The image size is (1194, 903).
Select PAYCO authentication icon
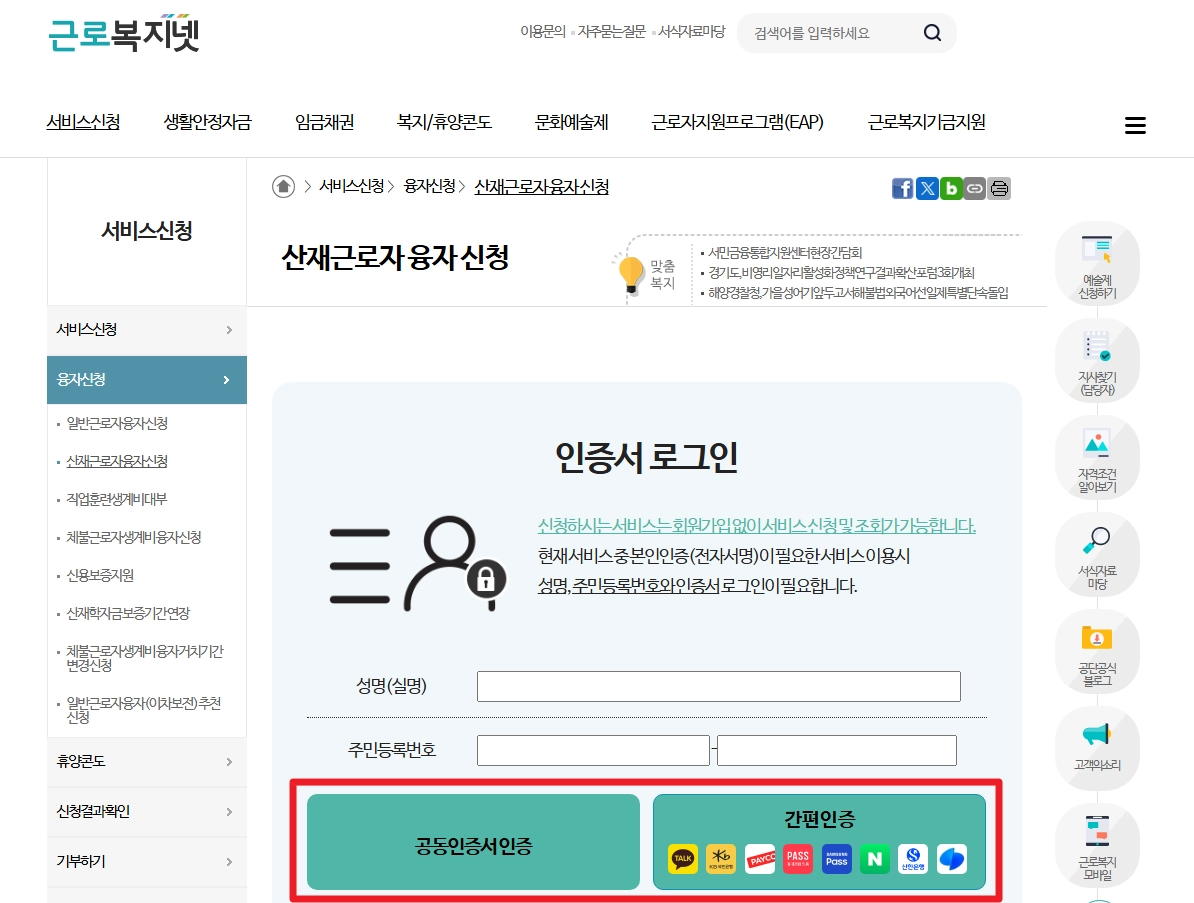pyautogui.click(x=759, y=859)
